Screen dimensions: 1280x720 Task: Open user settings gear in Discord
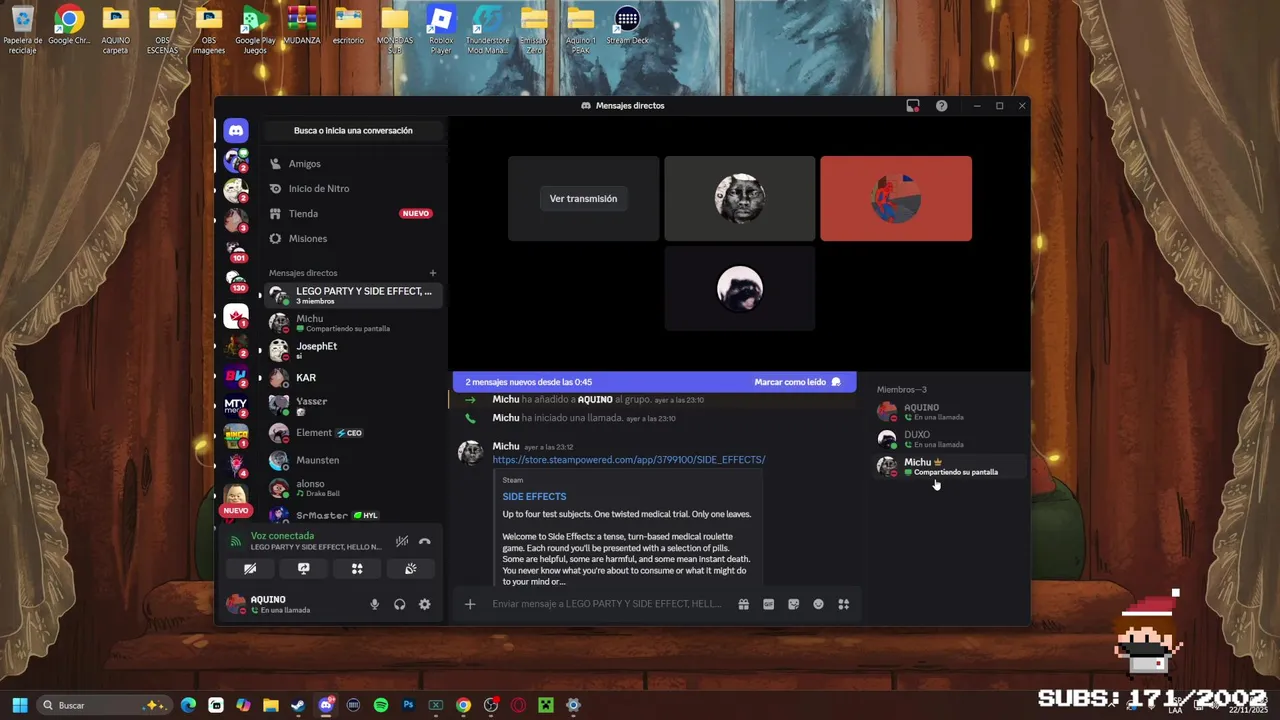pyautogui.click(x=425, y=604)
